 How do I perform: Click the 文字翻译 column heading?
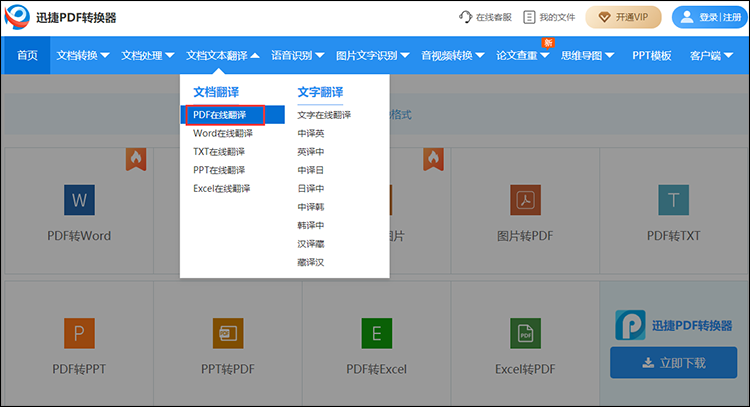(x=320, y=92)
